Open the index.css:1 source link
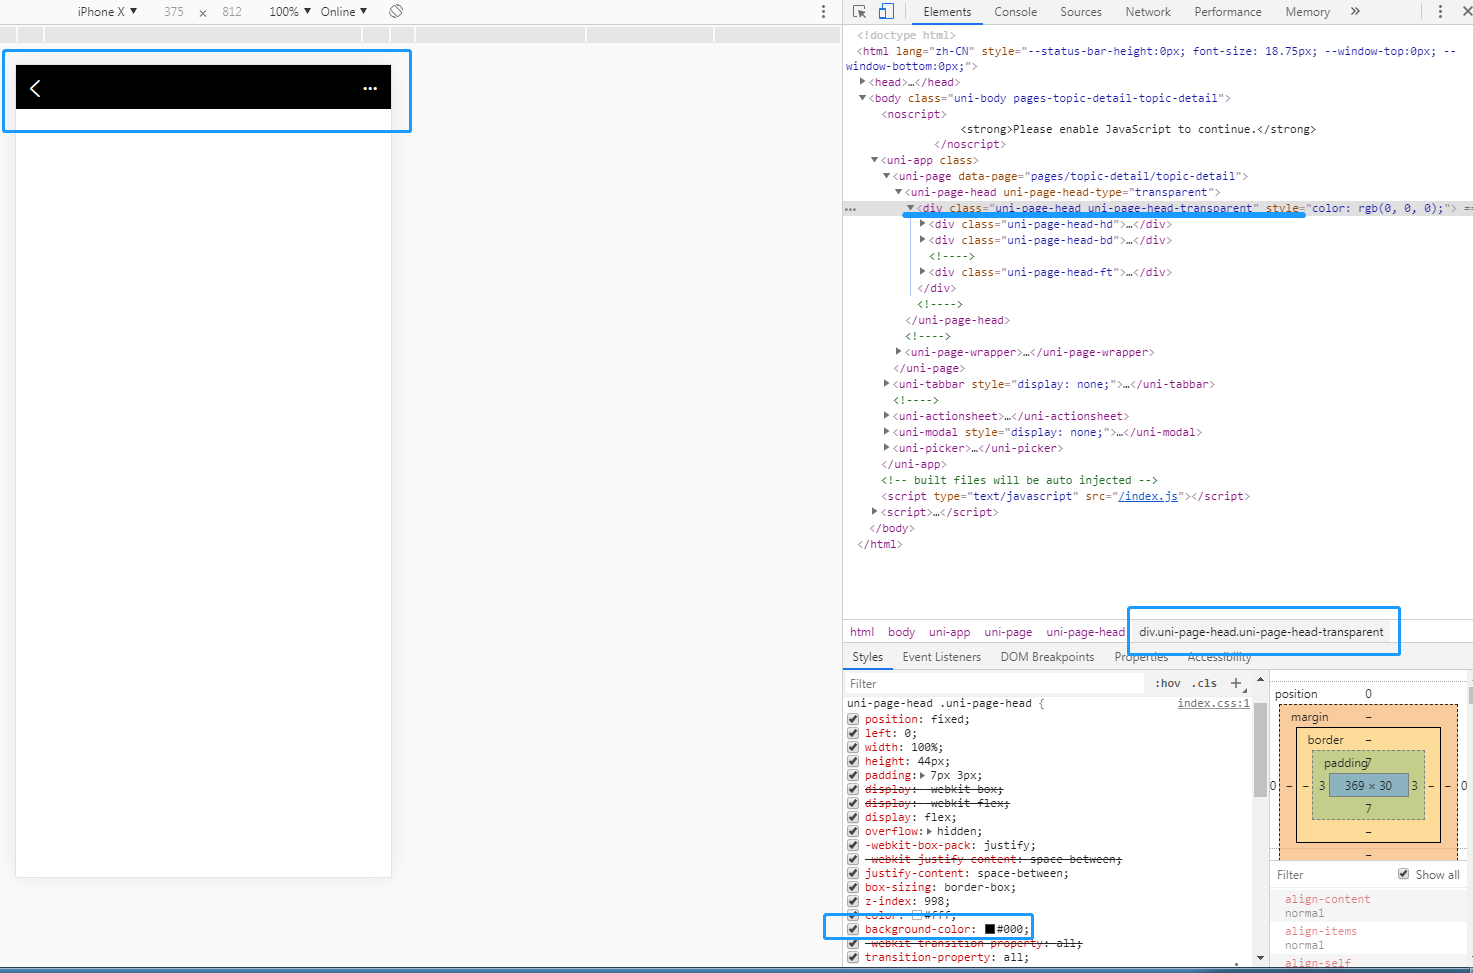Screen dimensions: 1473x973 tap(1213, 703)
